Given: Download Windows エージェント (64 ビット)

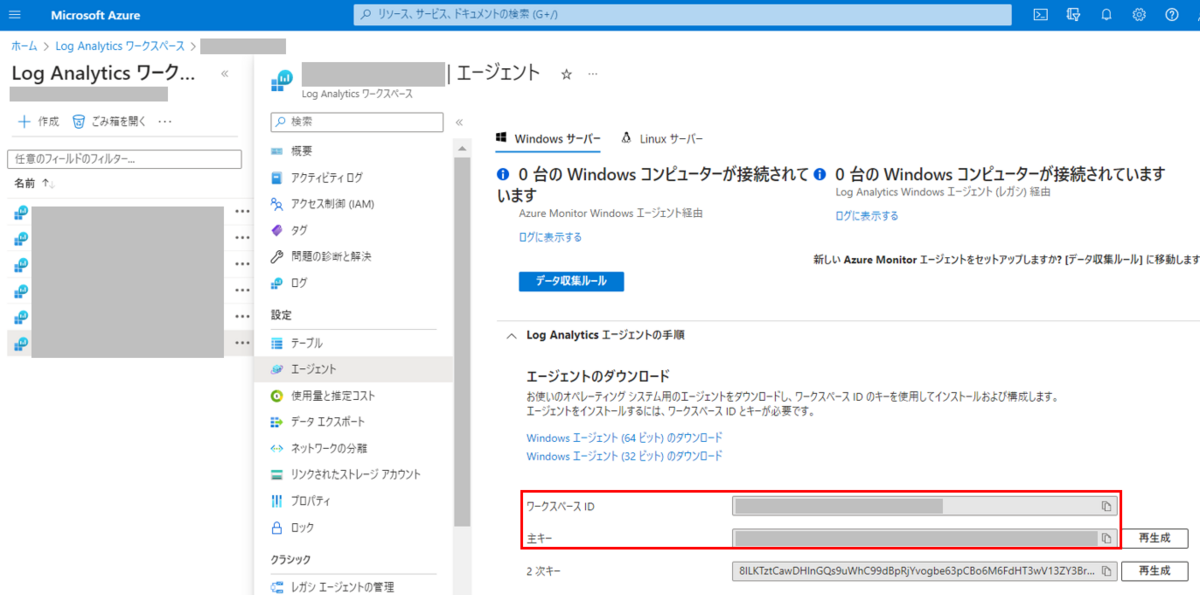Looking at the screenshot, I should click(x=624, y=438).
